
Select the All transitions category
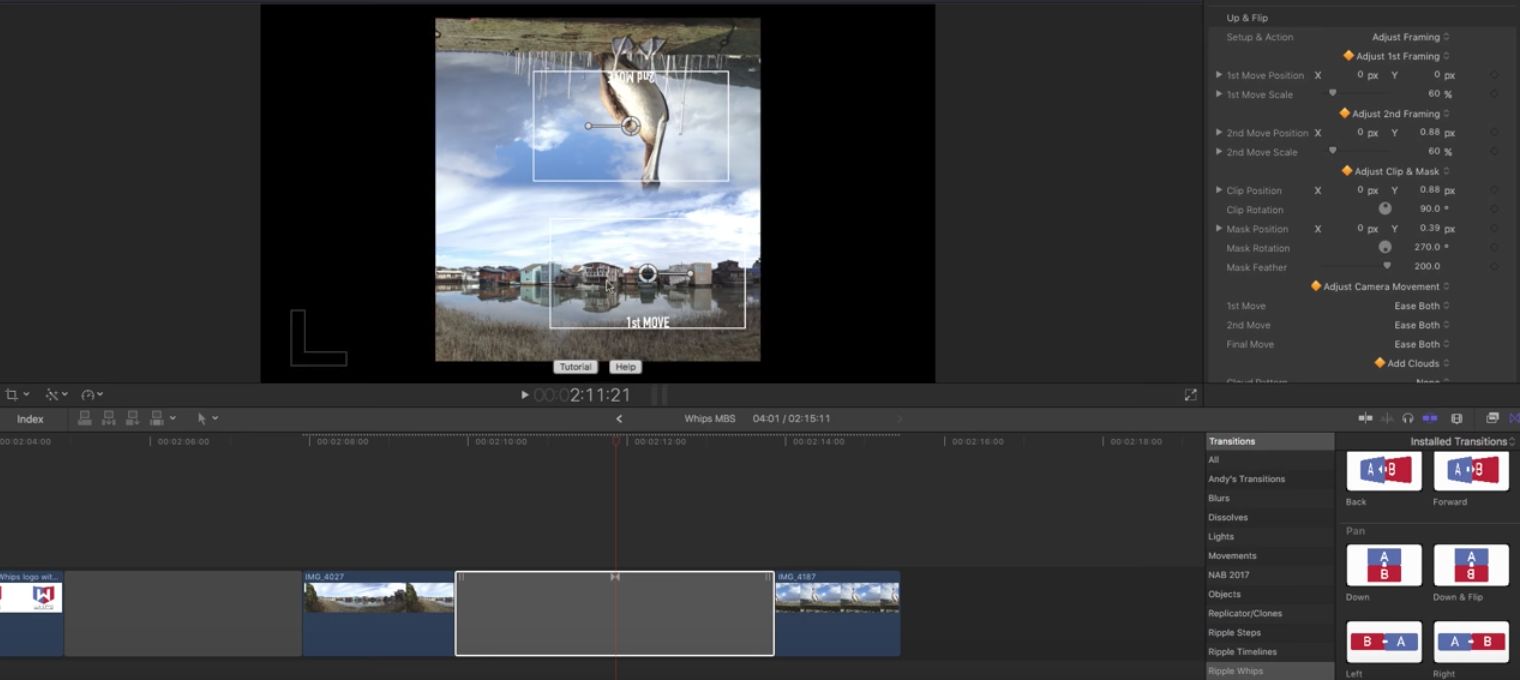[1270, 460]
